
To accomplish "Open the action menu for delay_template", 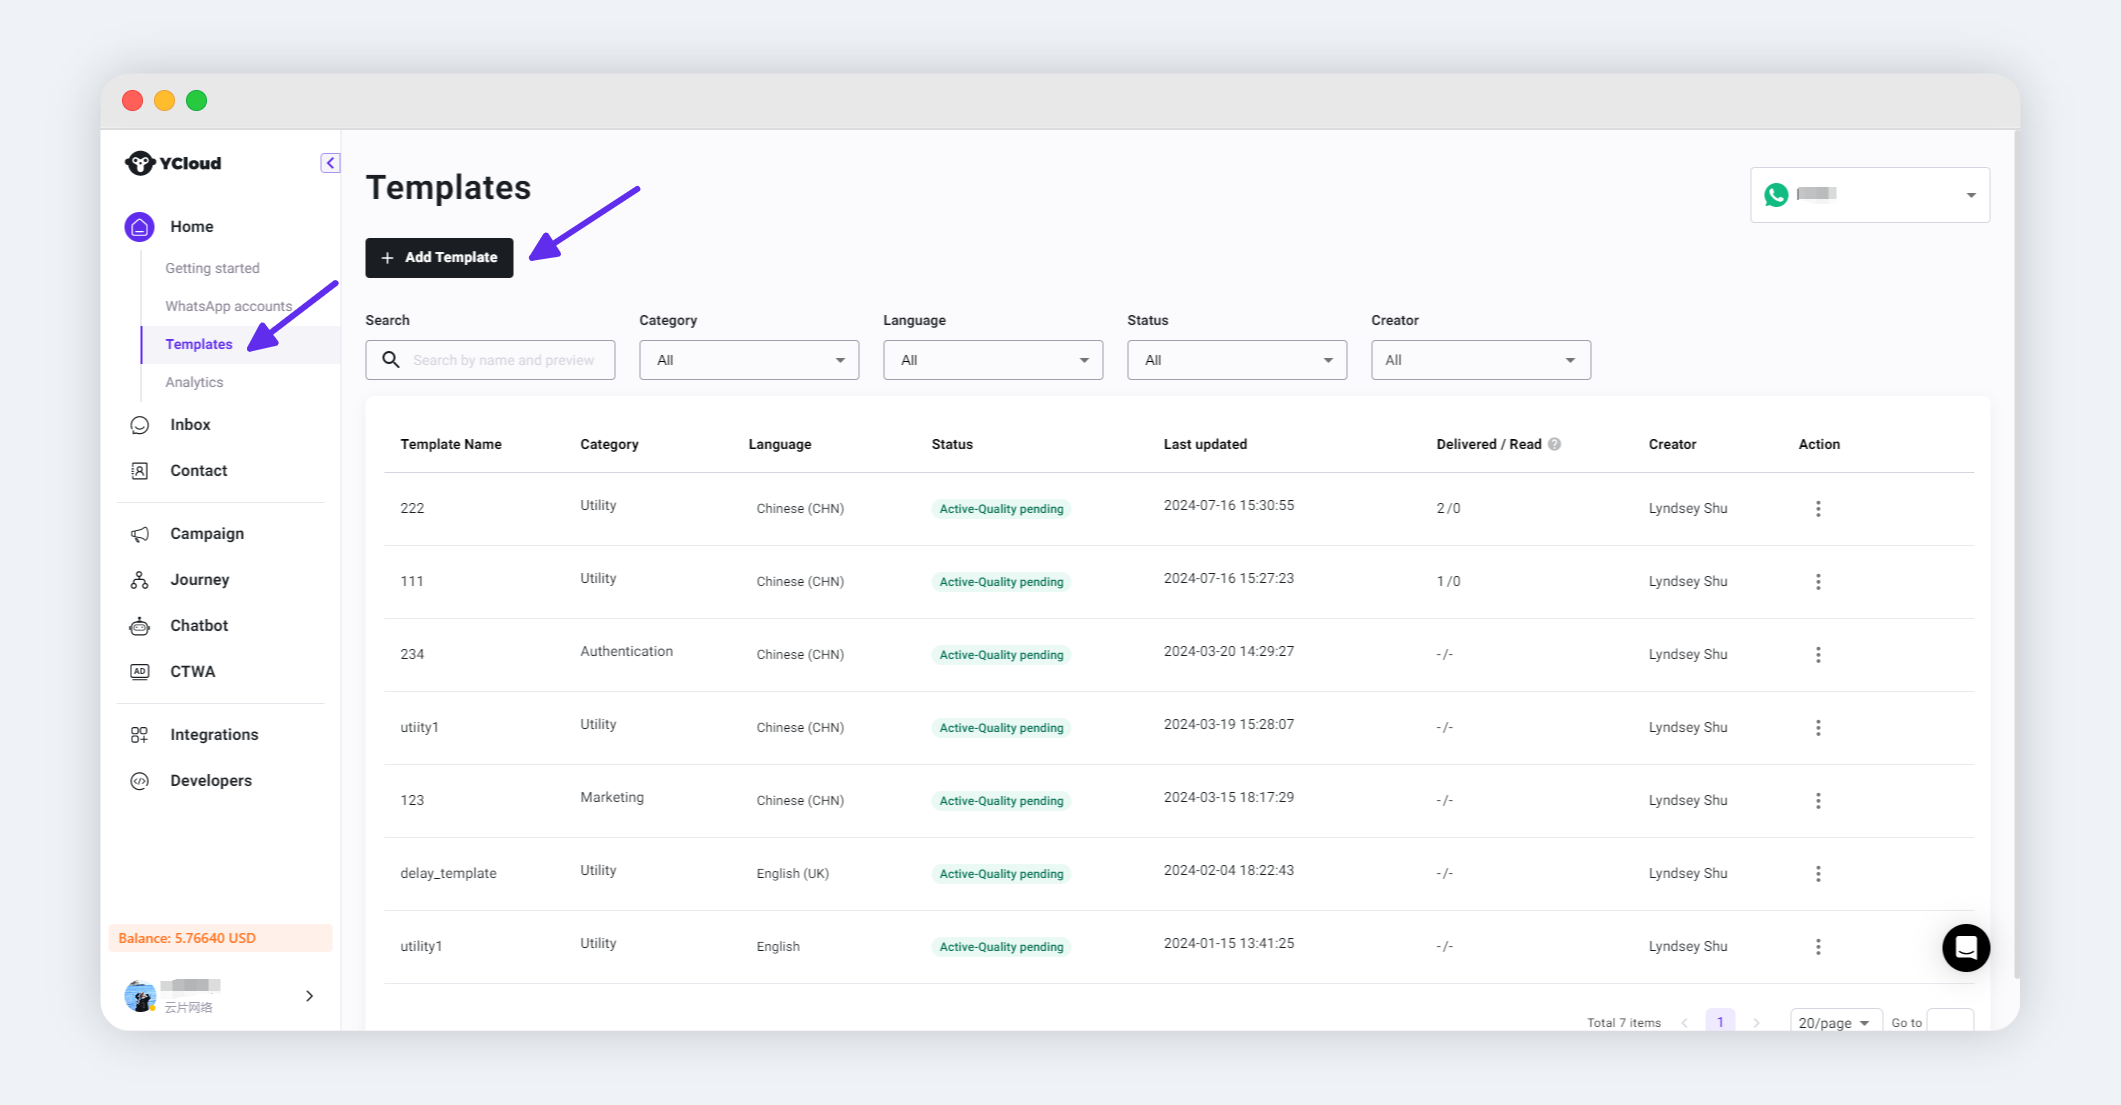I will (x=1818, y=874).
